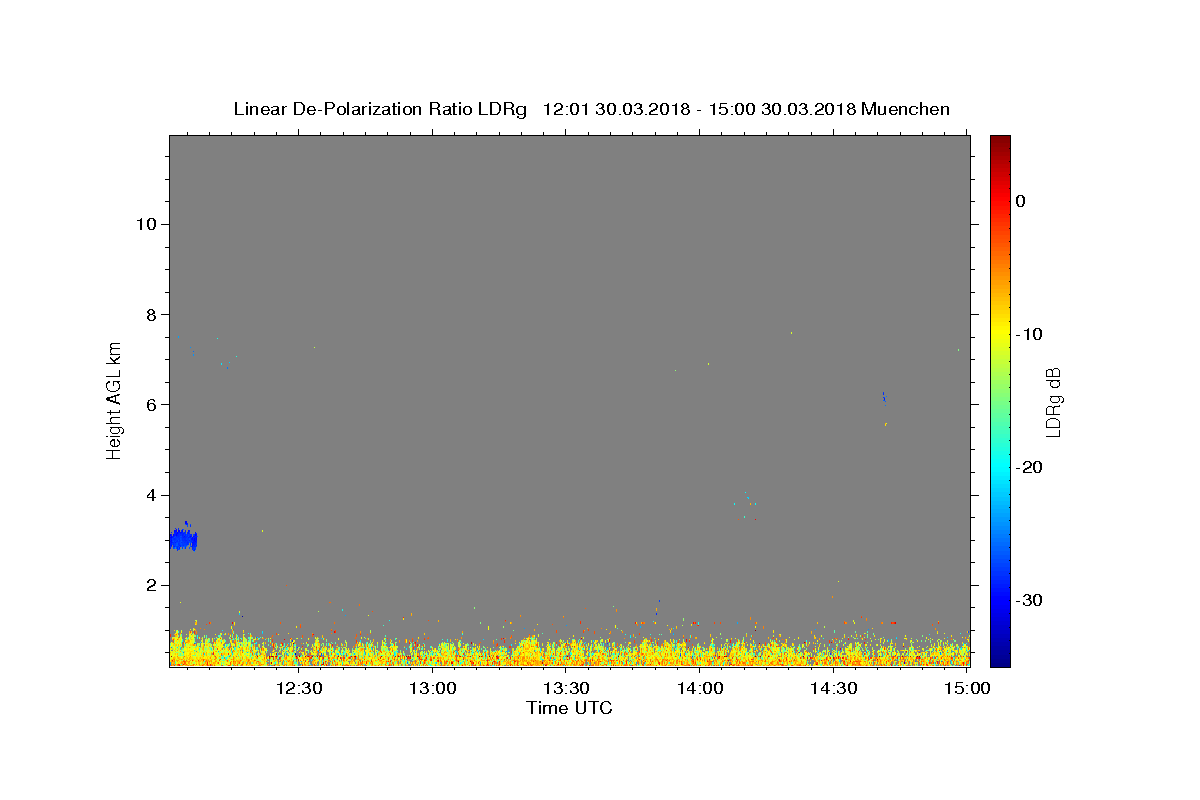Click the 13:30 time tick label
Viewport: 1200px width, 800px height.
click(x=566, y=688)
